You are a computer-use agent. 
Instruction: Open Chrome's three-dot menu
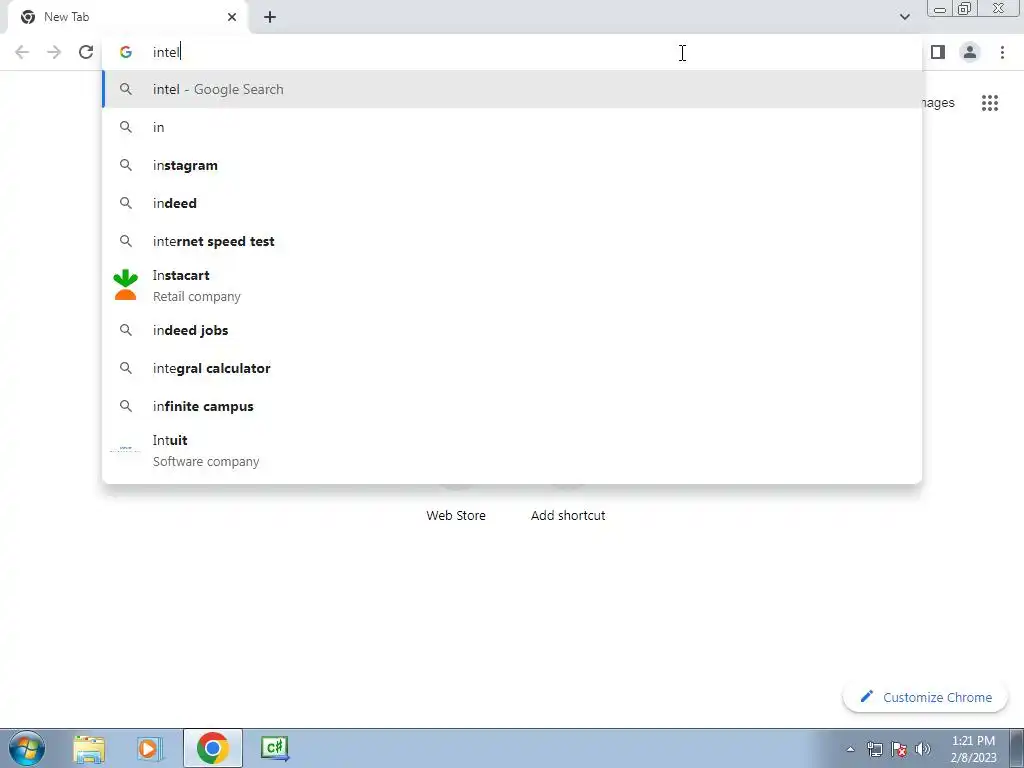point(1002,52)
